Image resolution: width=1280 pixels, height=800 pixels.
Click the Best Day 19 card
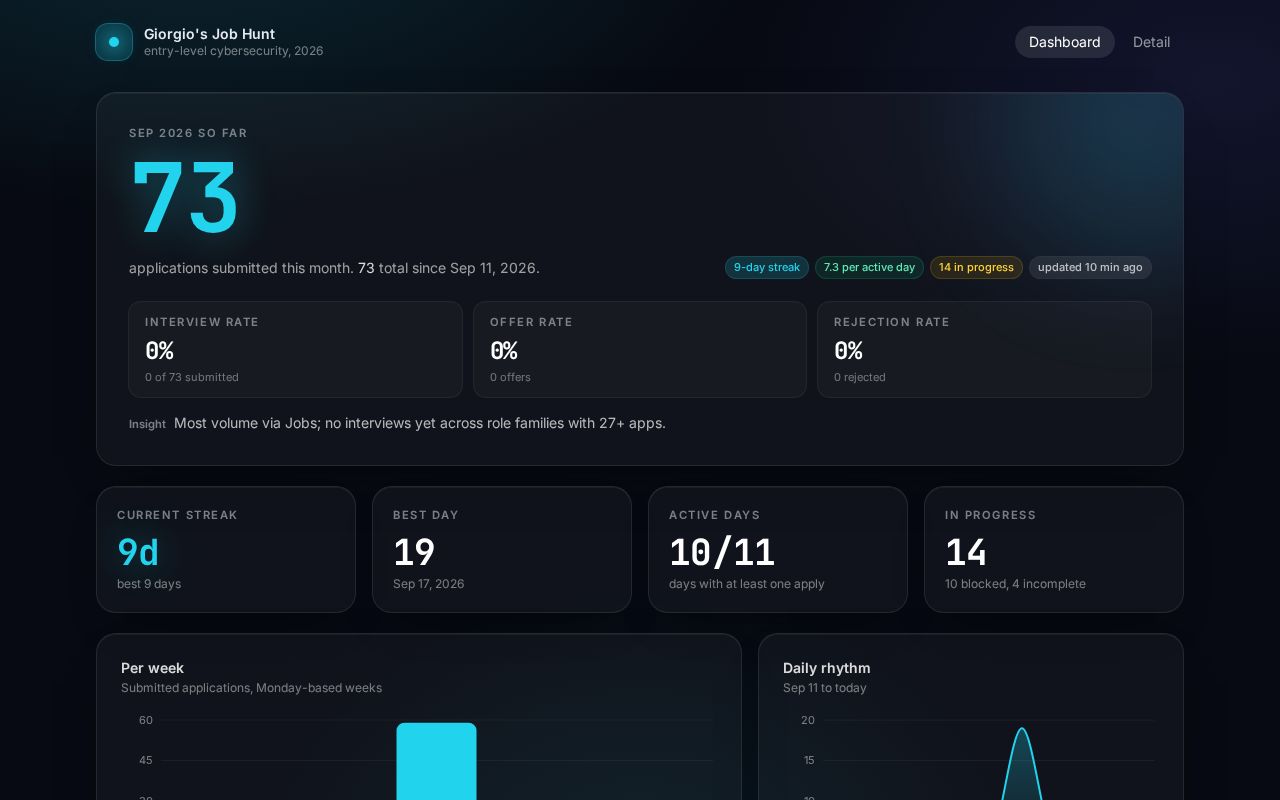[502, 549]
